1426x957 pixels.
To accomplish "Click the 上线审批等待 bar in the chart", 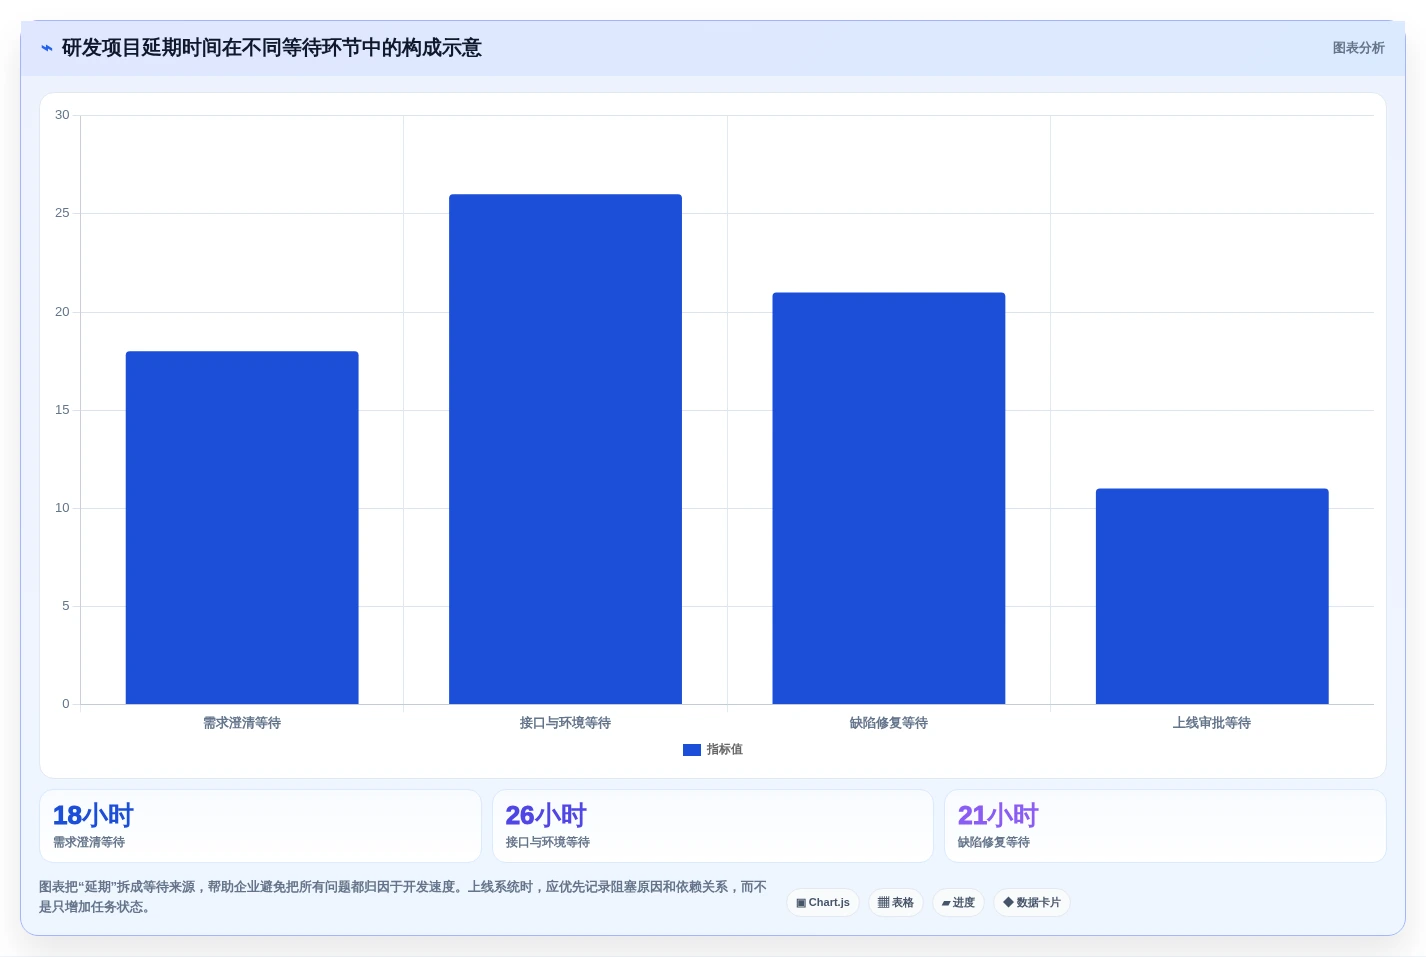I will click(1212, 596).
